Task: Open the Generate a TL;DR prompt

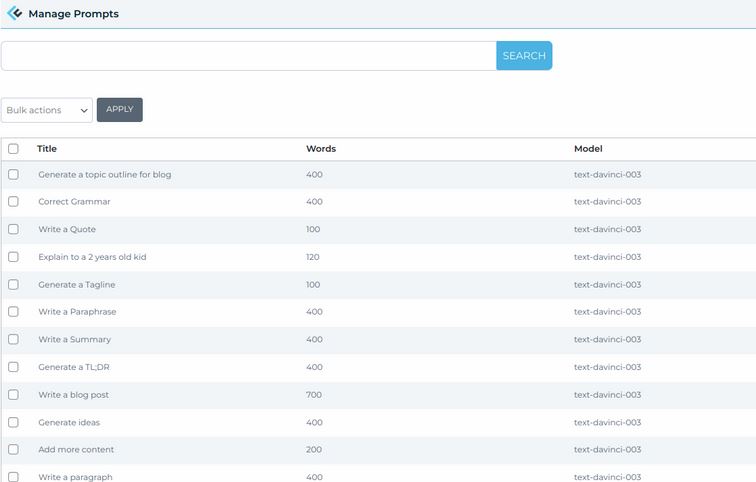Action: tap(74, 367)
